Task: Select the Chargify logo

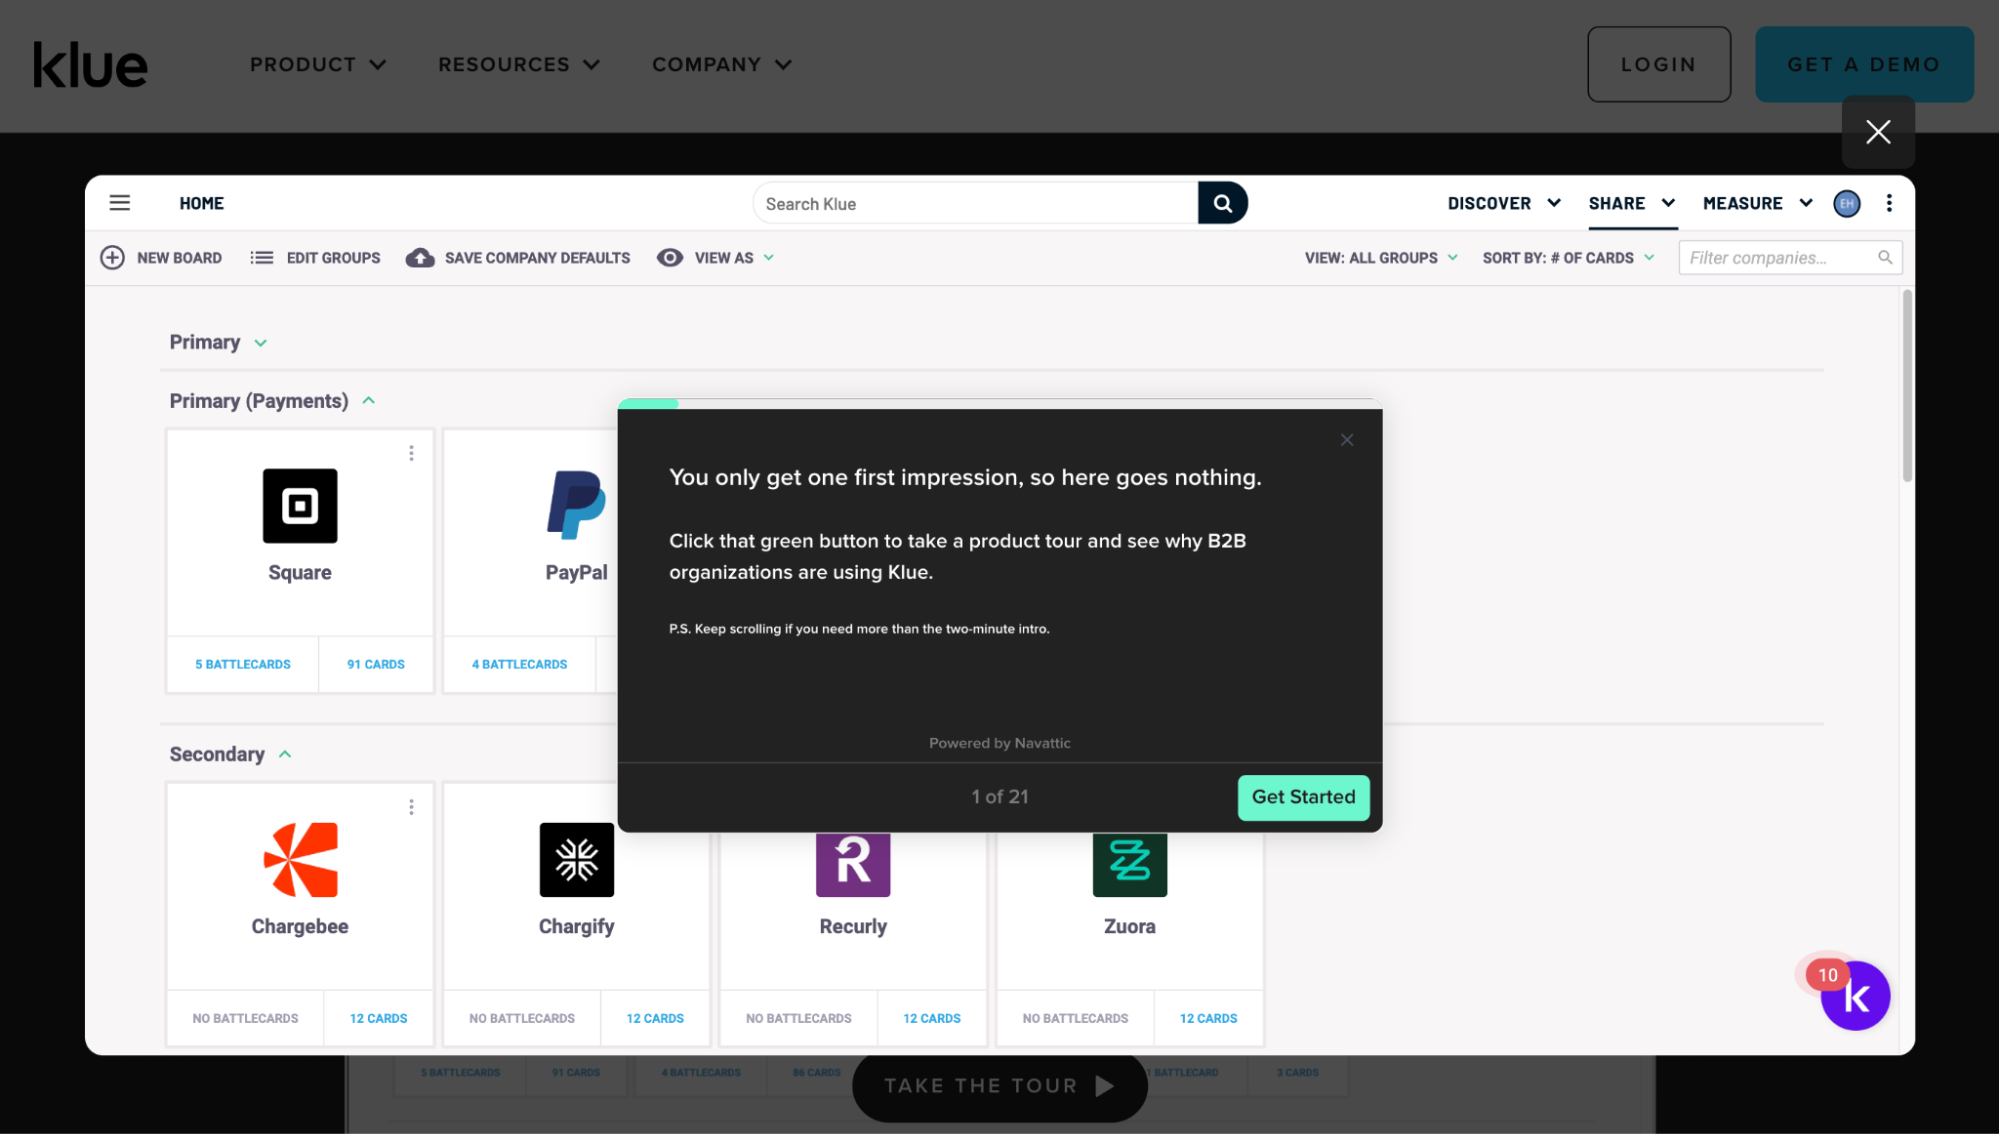Action: point(577,860)
